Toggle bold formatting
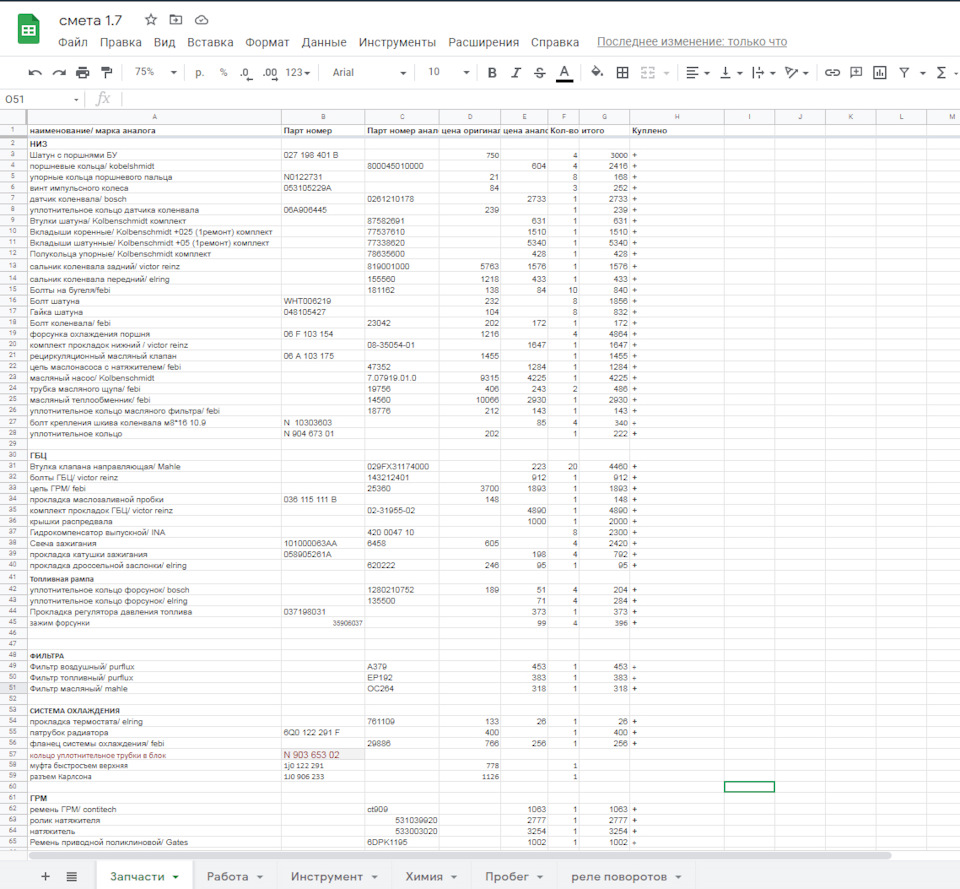Screen dimensions: 960x889 coord(492,72)
